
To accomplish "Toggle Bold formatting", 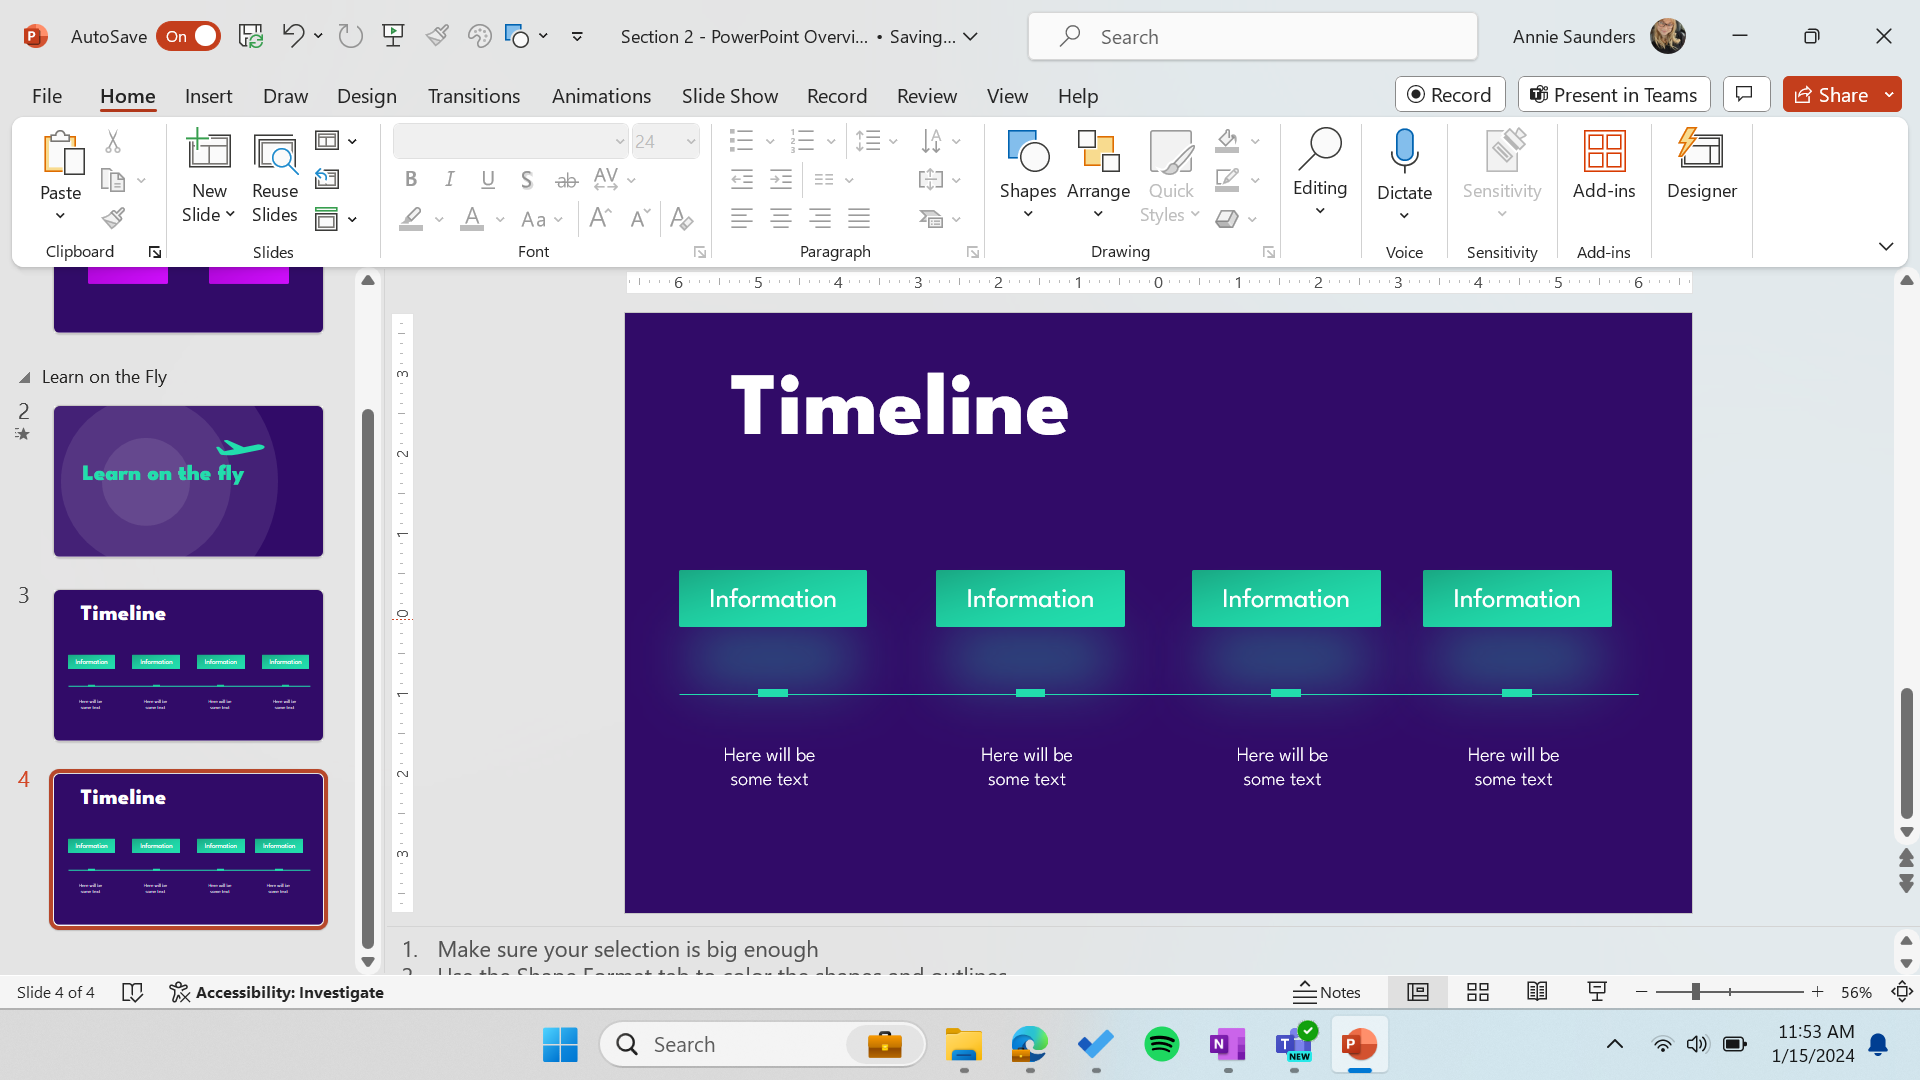I will 410,180.
